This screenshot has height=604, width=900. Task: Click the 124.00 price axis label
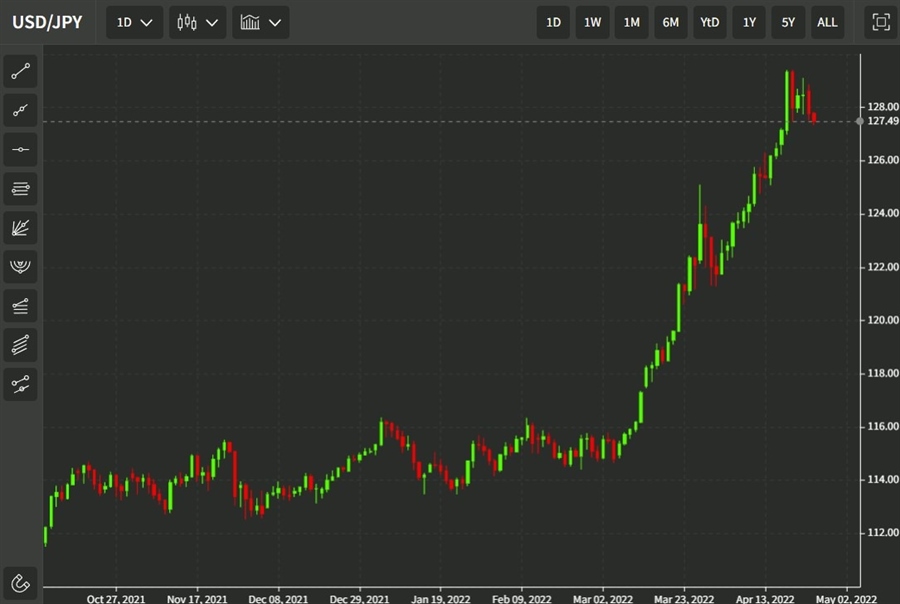[x=883, y=213]
